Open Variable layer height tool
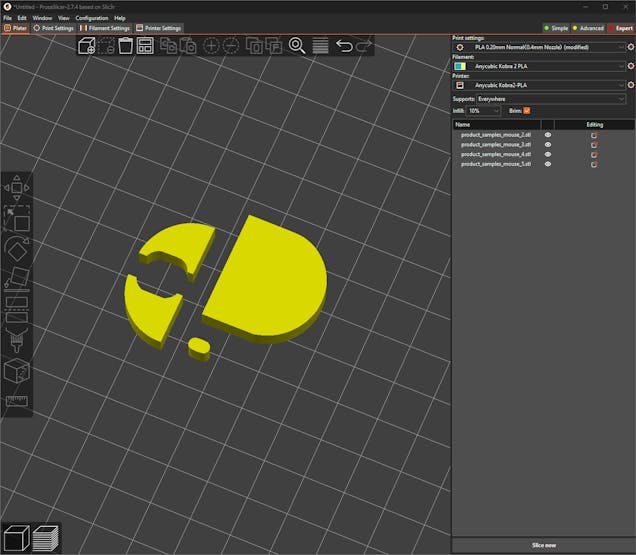The width and height of the screenshot is (636, 555). [x=320, y=45]
